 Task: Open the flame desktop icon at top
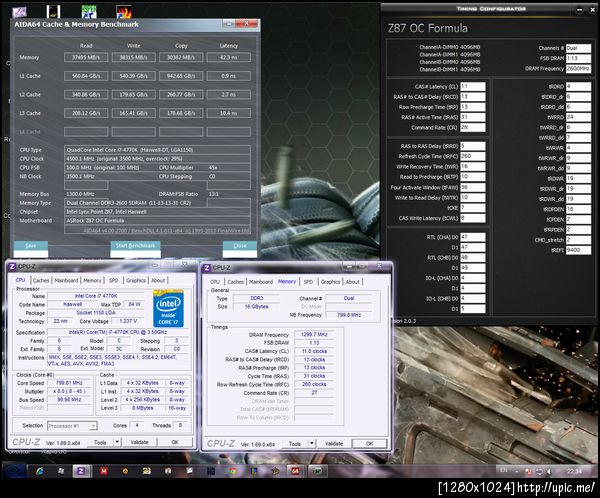(x=124, y=14)
